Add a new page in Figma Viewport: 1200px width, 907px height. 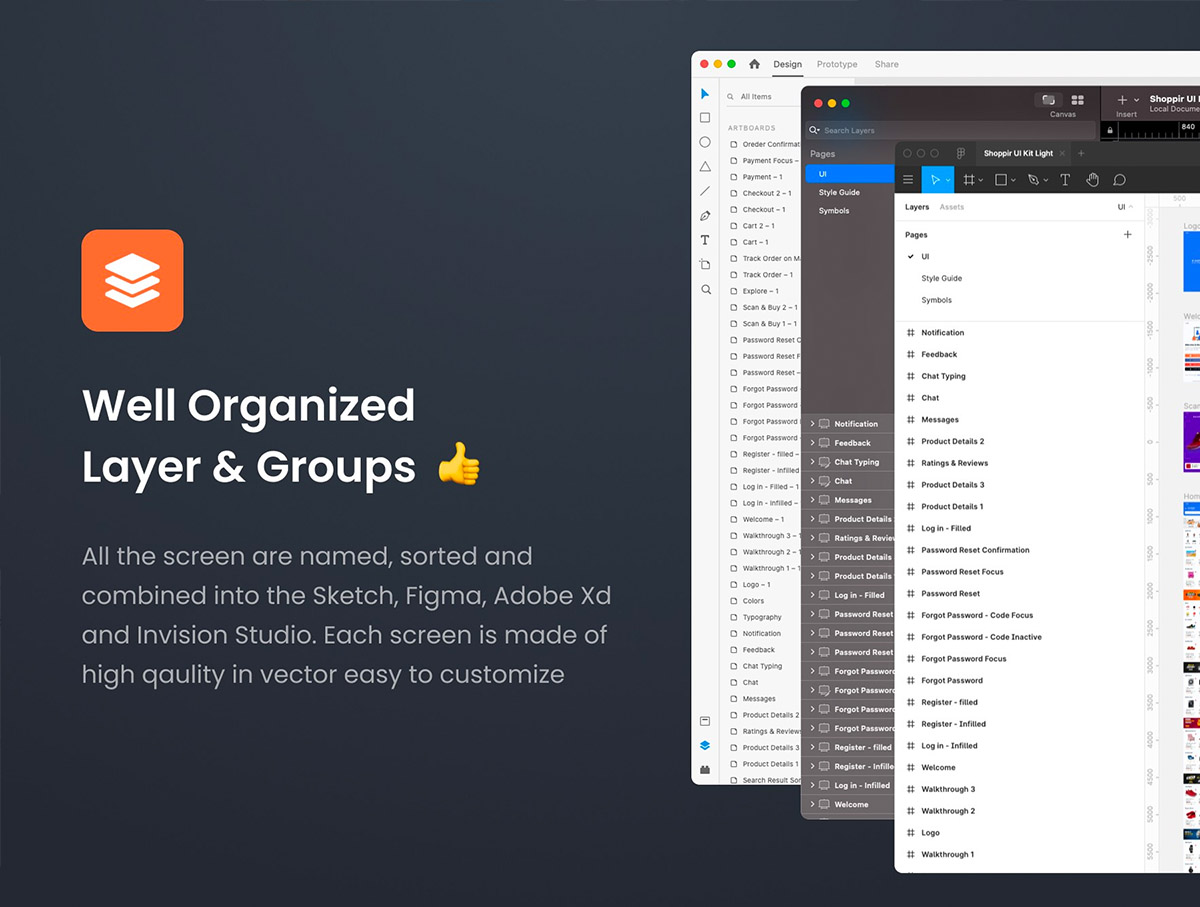click(x=1128, y=234)
